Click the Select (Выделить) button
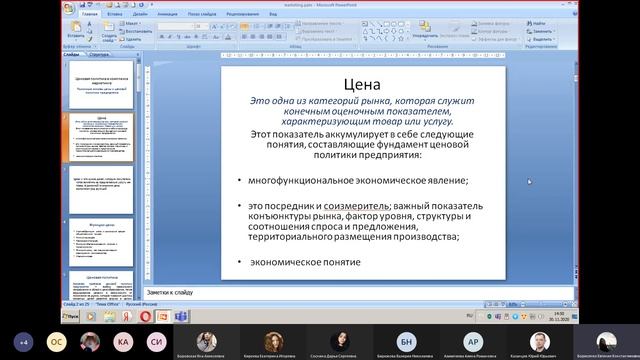The image size is (640, 360). tap(540, 39)
